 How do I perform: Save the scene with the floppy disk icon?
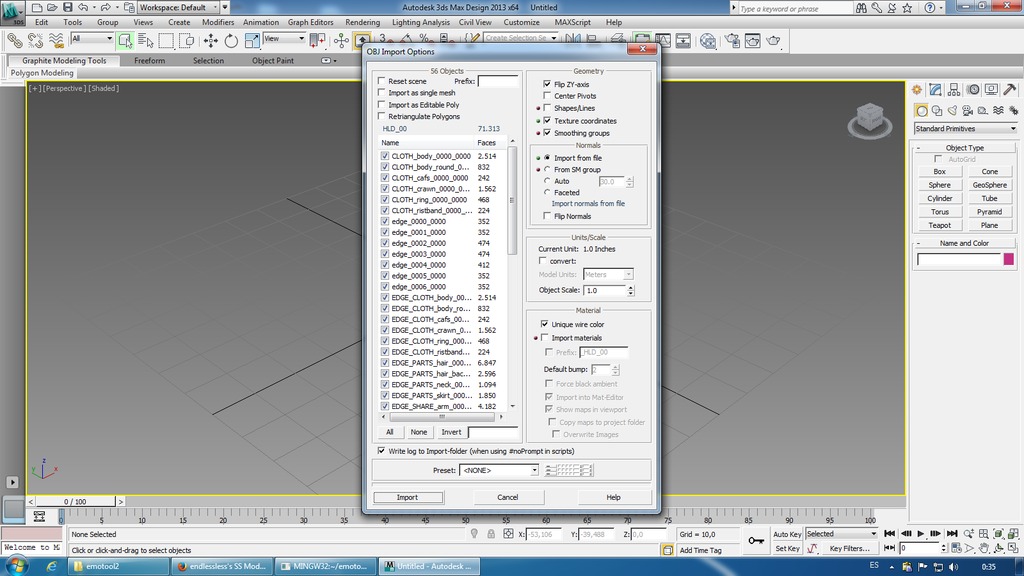(x=67, y=8)
